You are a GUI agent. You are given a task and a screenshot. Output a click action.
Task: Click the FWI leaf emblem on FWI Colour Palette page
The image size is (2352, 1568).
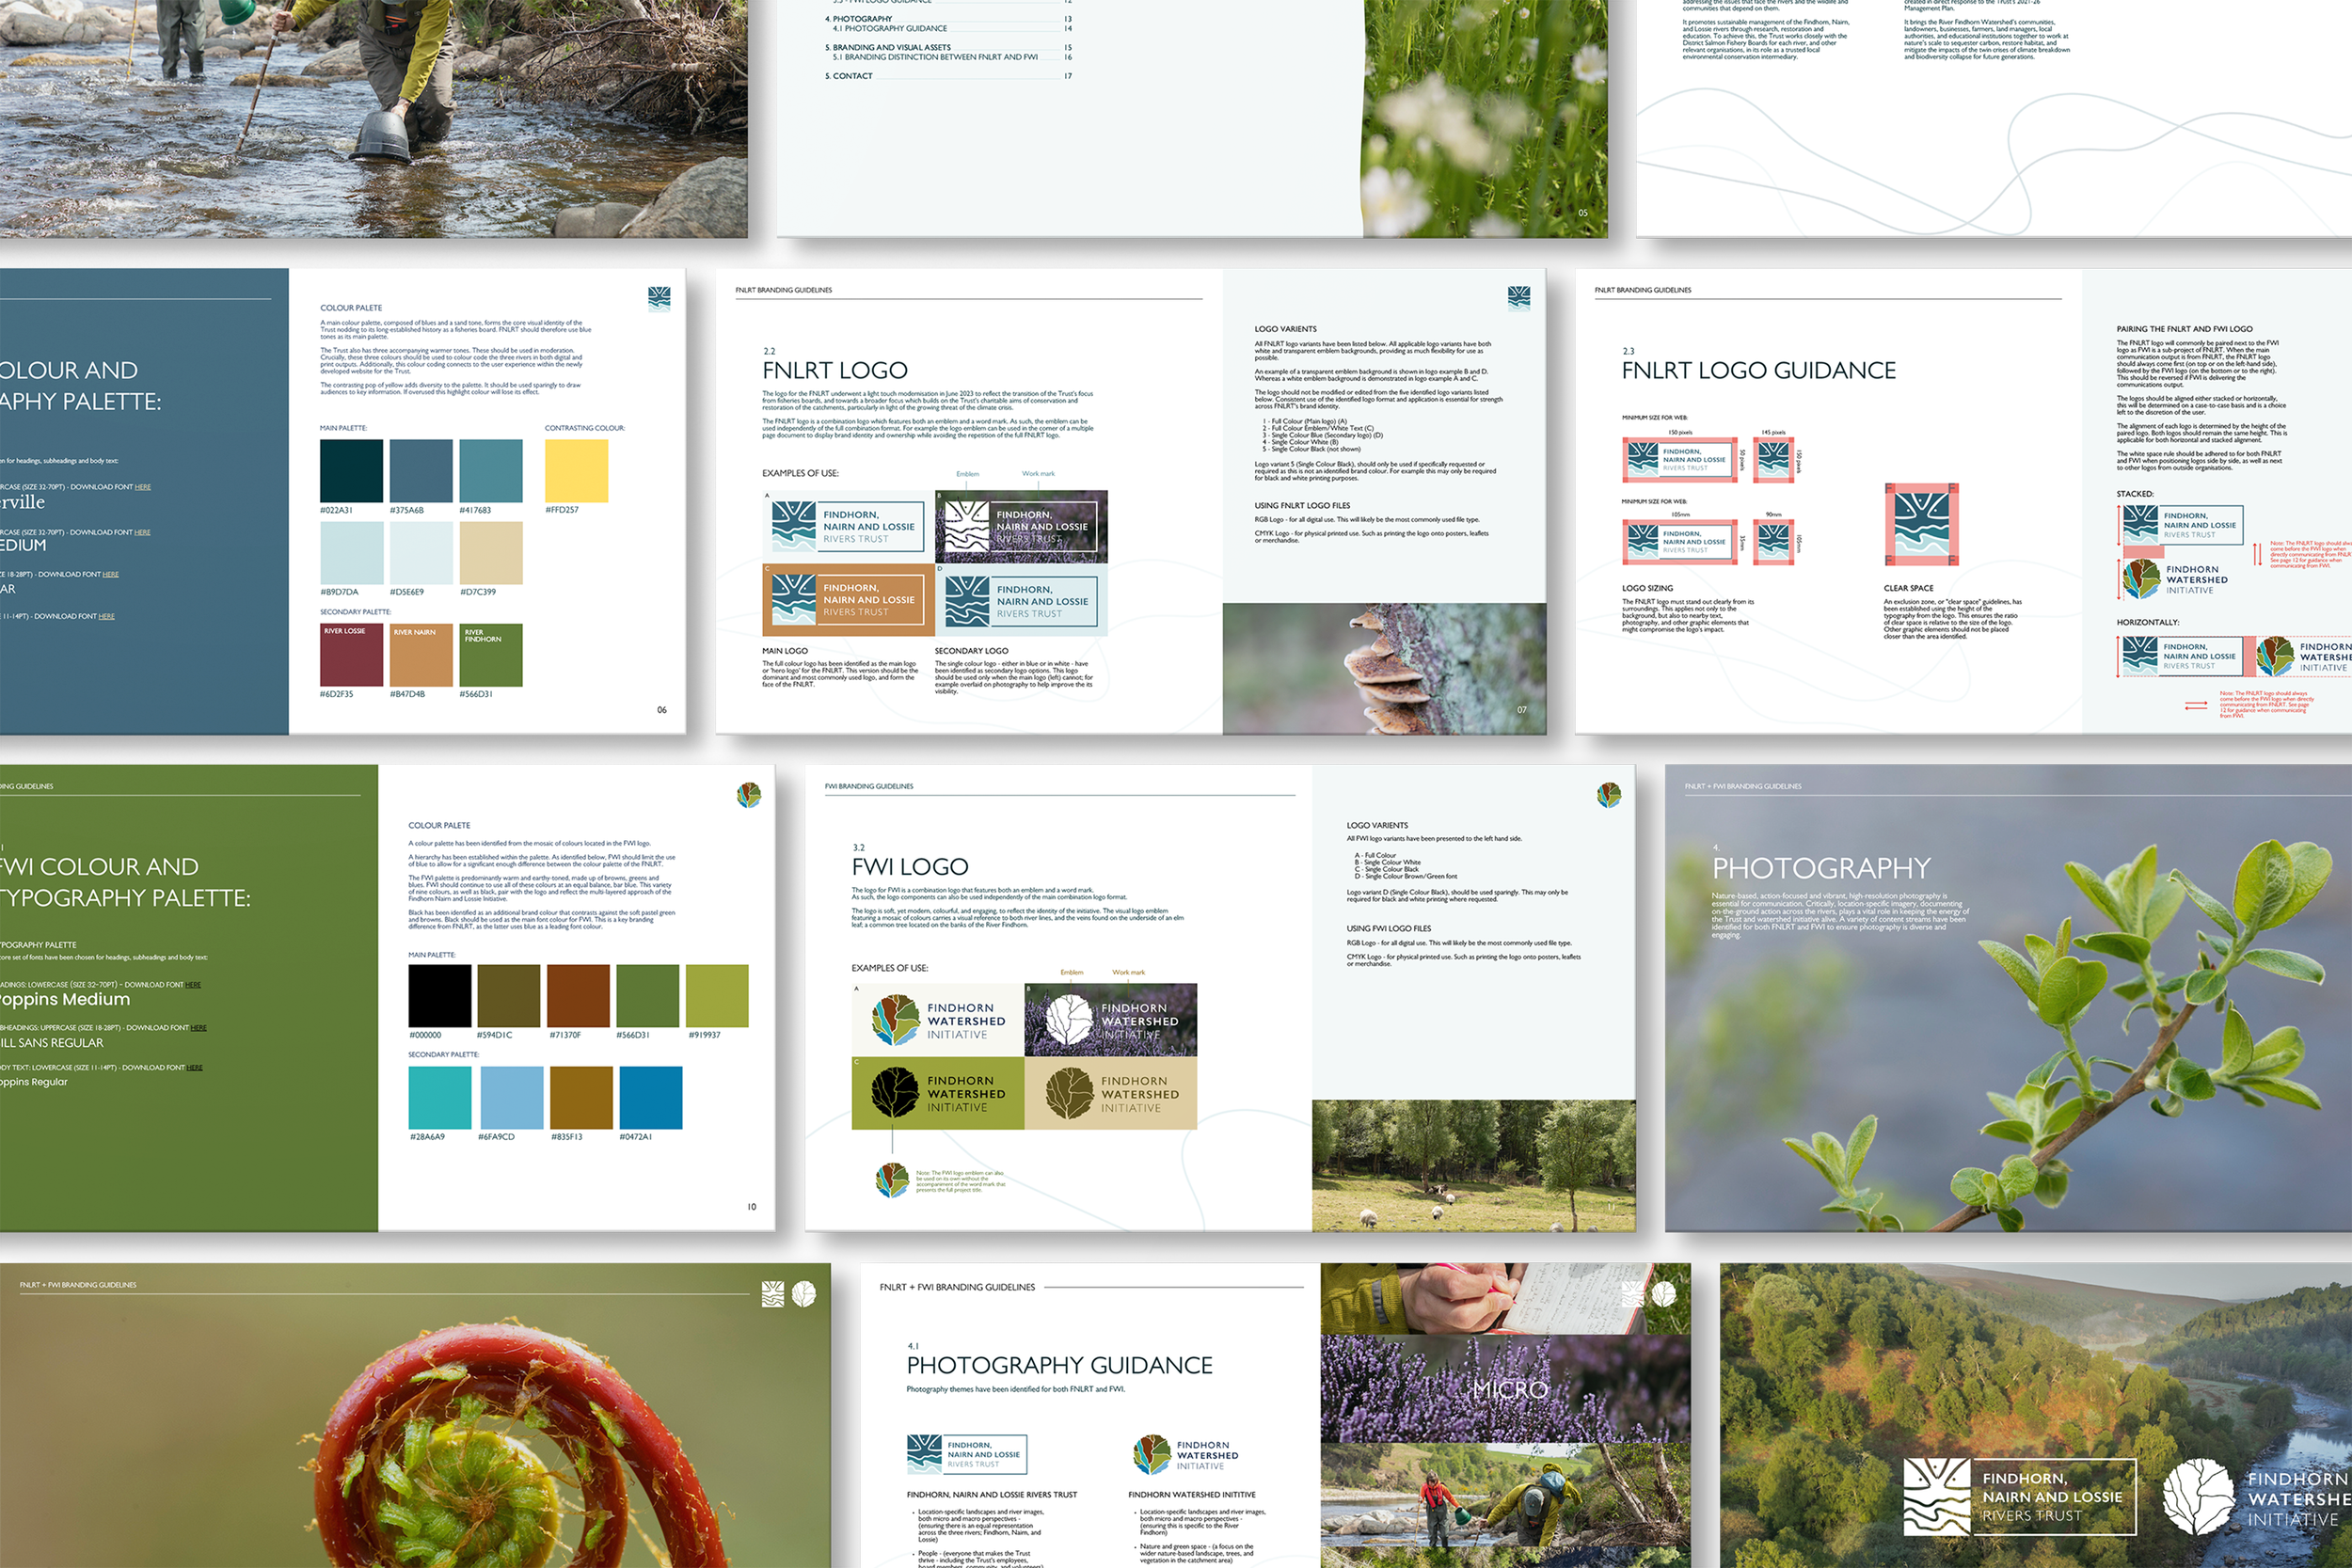click(x=749, y=795)
